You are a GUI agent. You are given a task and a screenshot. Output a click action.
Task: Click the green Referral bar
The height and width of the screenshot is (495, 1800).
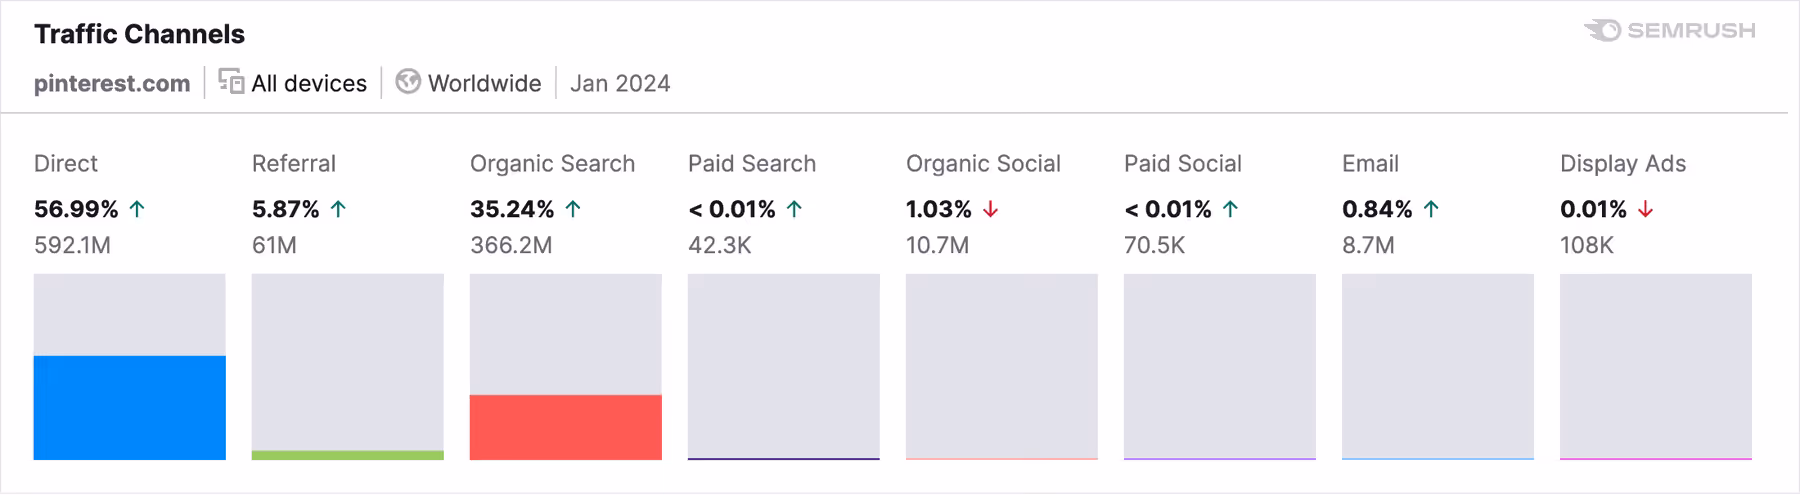click(347, 455)
